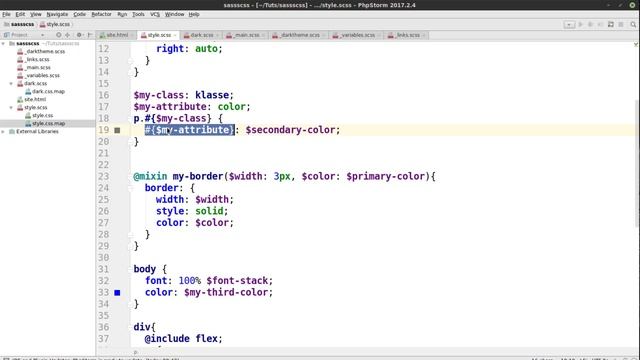Click the inspection indicator at editor top right
This screenshot has height=360, width=640.
click(636, 44)
